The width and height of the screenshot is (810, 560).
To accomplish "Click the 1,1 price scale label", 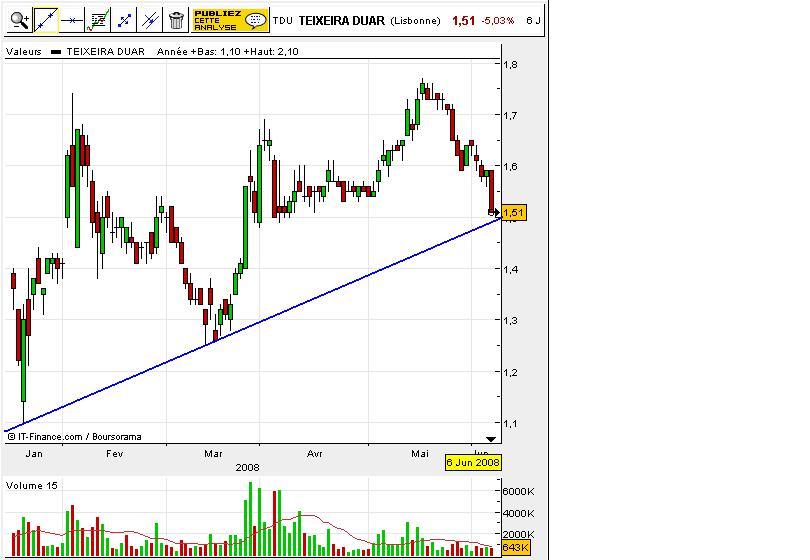I will [x=510, y=424].
